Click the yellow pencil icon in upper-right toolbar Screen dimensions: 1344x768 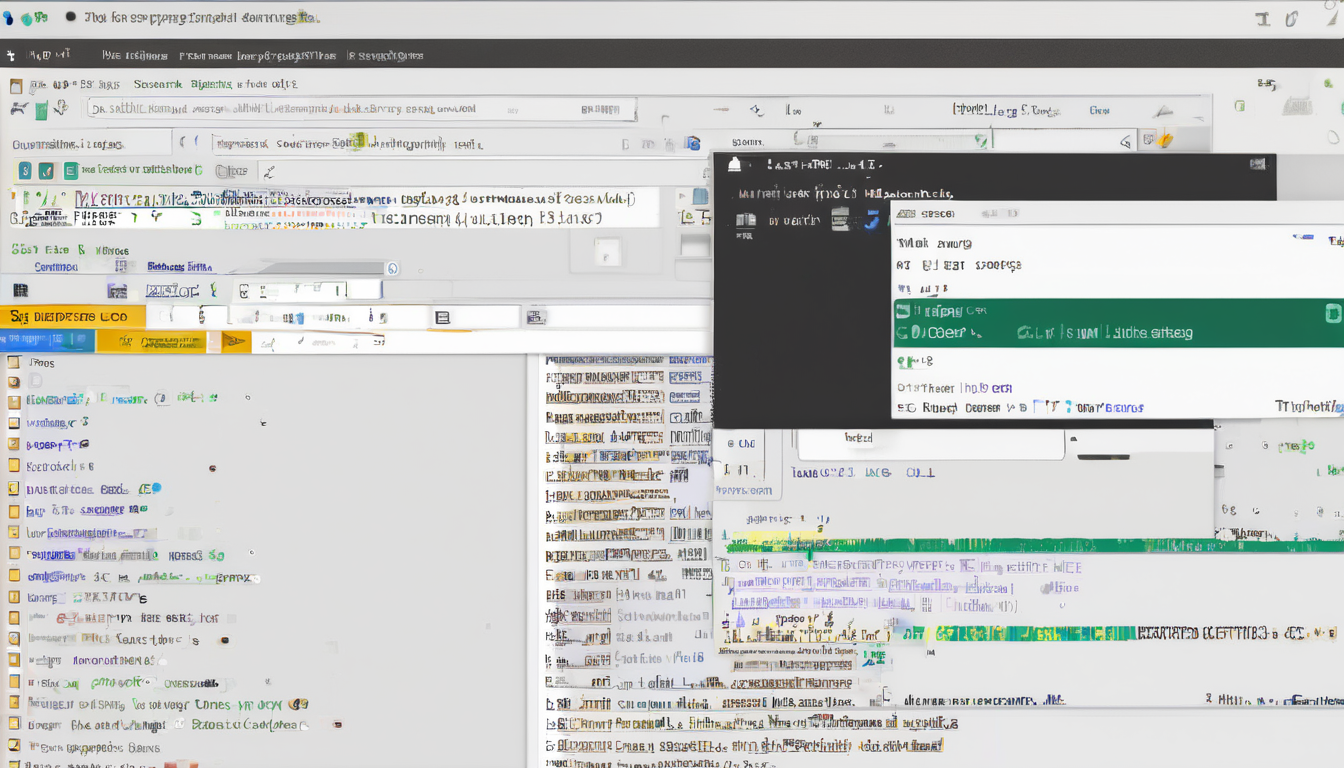[x=1164, y=140]
